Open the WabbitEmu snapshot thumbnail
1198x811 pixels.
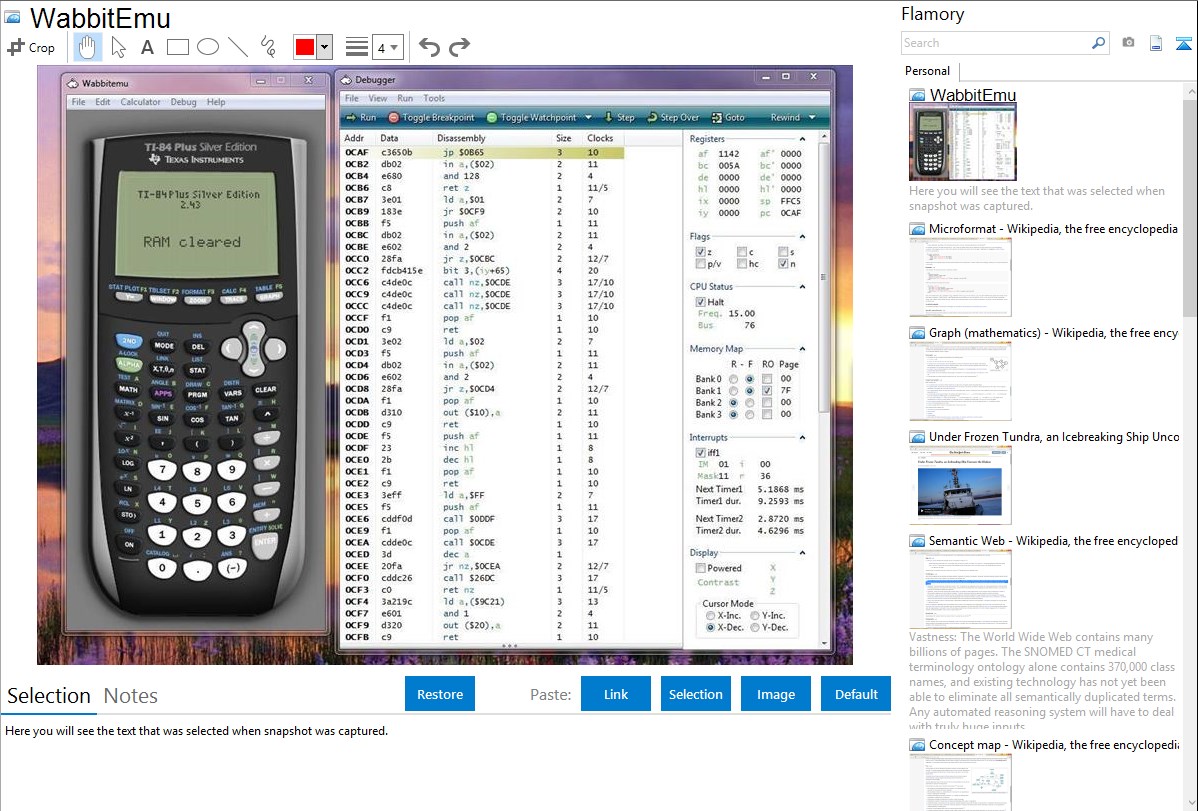point(963,143)
